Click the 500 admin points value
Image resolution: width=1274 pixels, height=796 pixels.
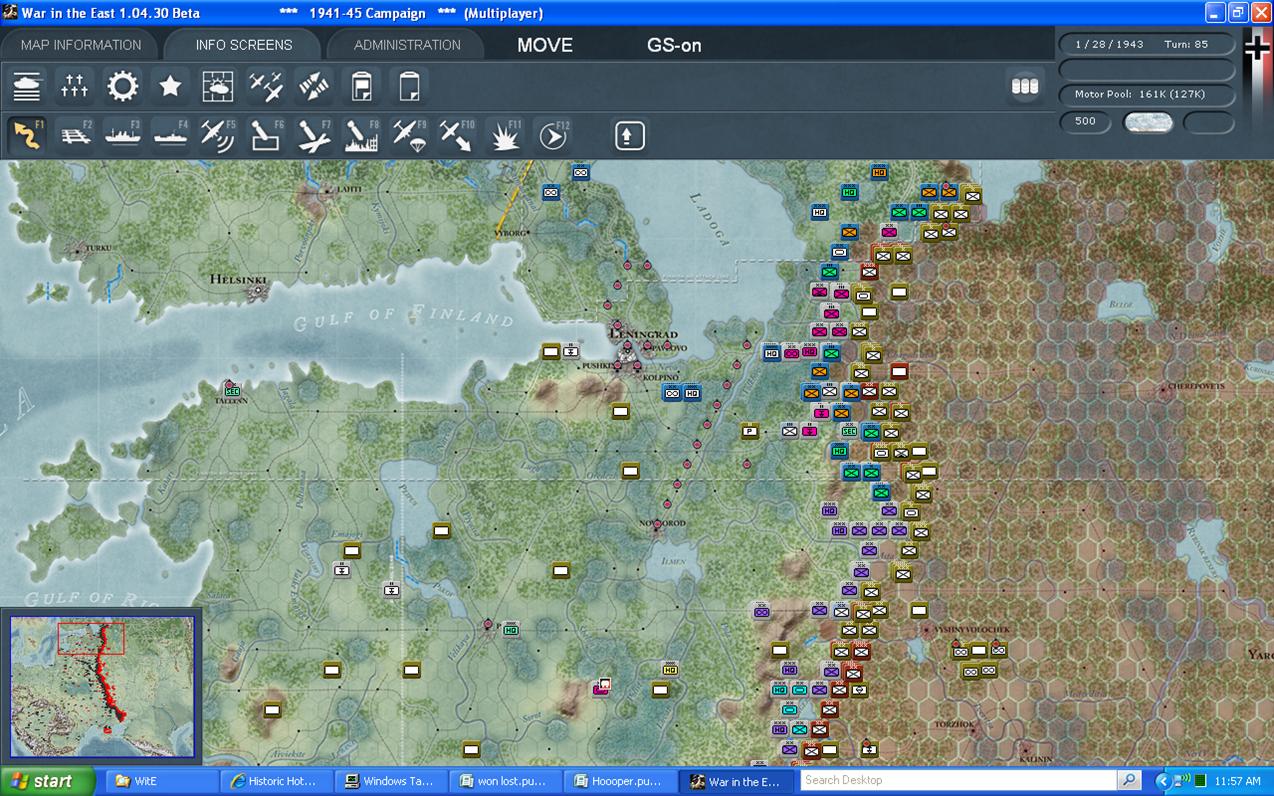coord(1085,122)
